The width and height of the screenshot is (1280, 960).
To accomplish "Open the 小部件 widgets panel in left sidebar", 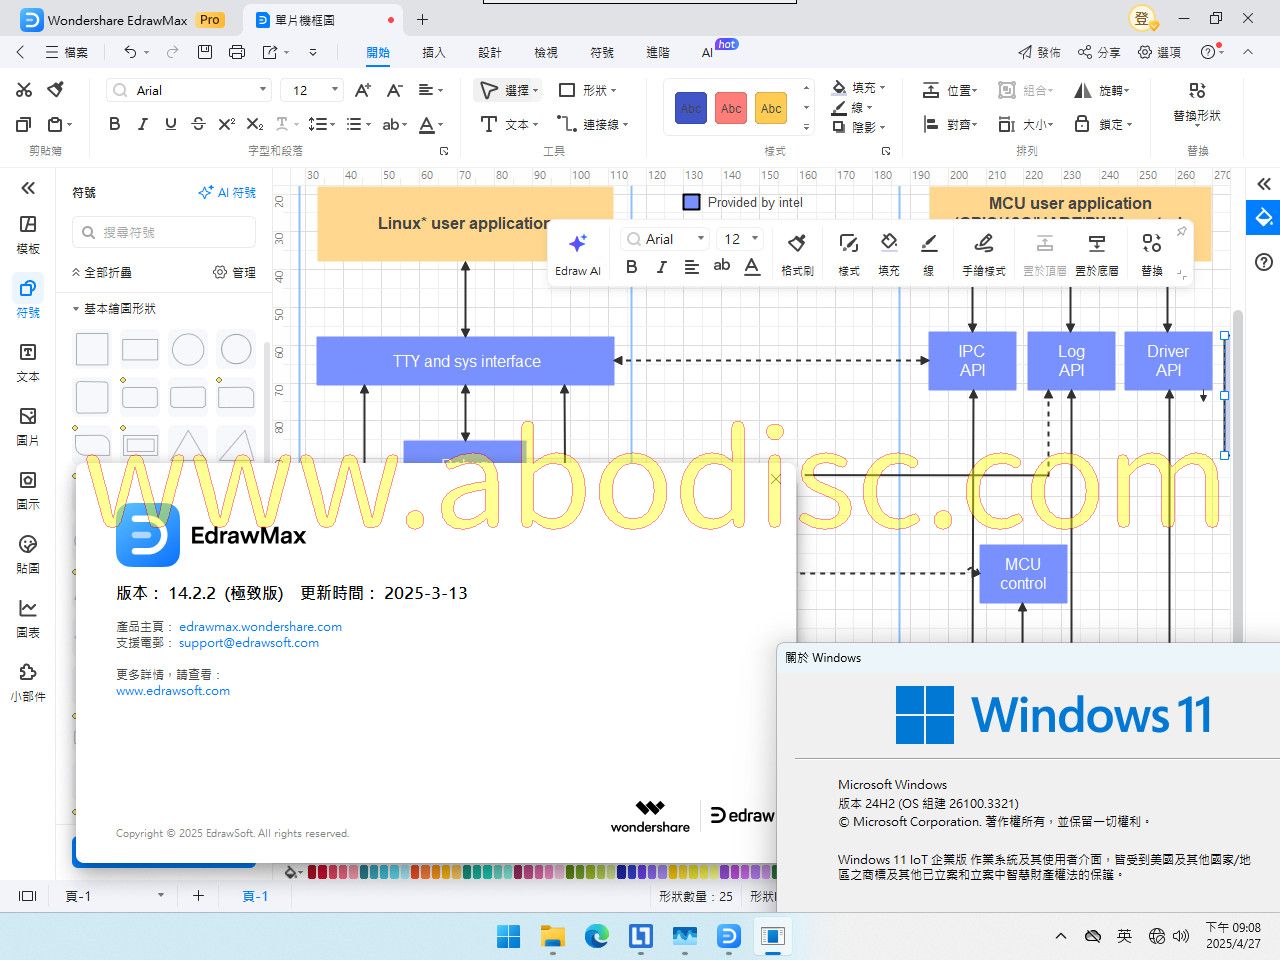I will coord(28,682).
